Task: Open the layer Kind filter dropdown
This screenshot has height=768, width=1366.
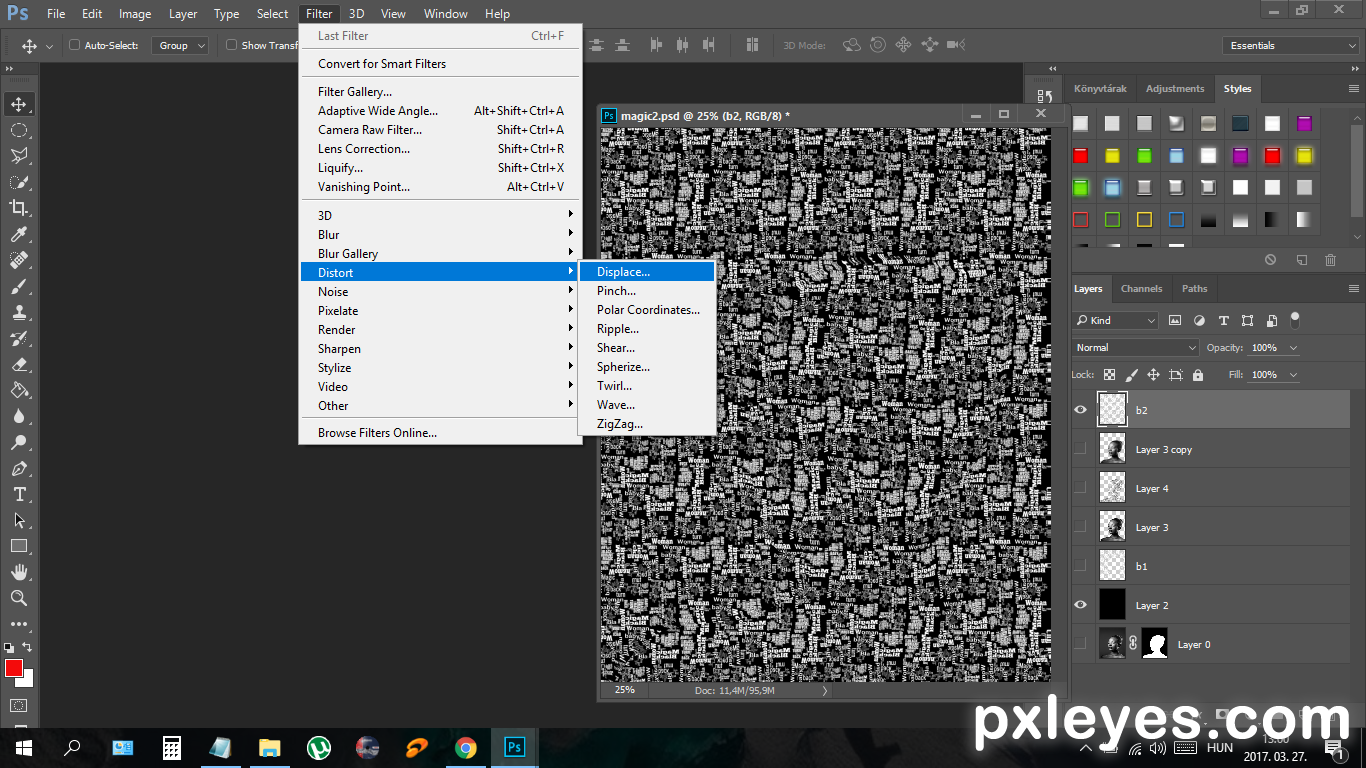Action: point(1116,320)
